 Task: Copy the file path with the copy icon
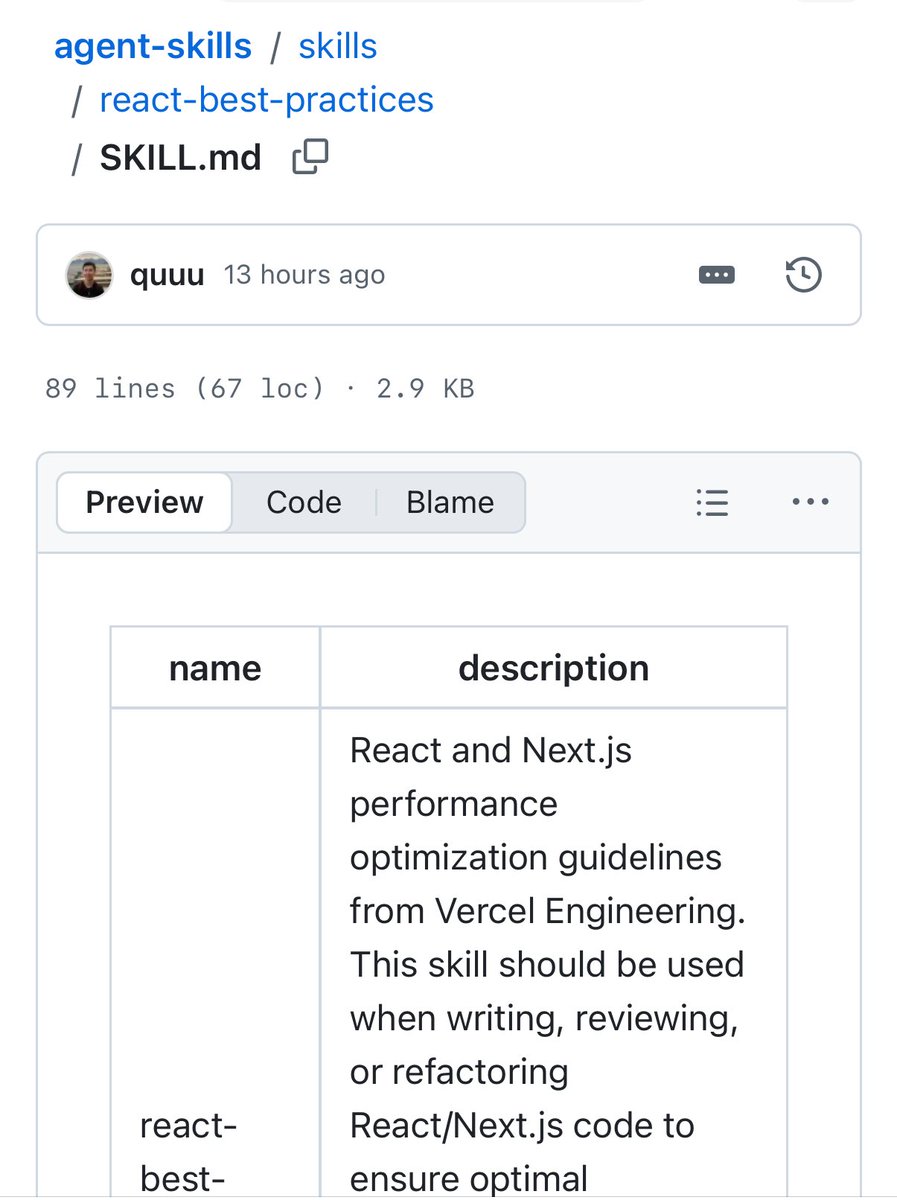pyautogui.click(x=310, y=158)
